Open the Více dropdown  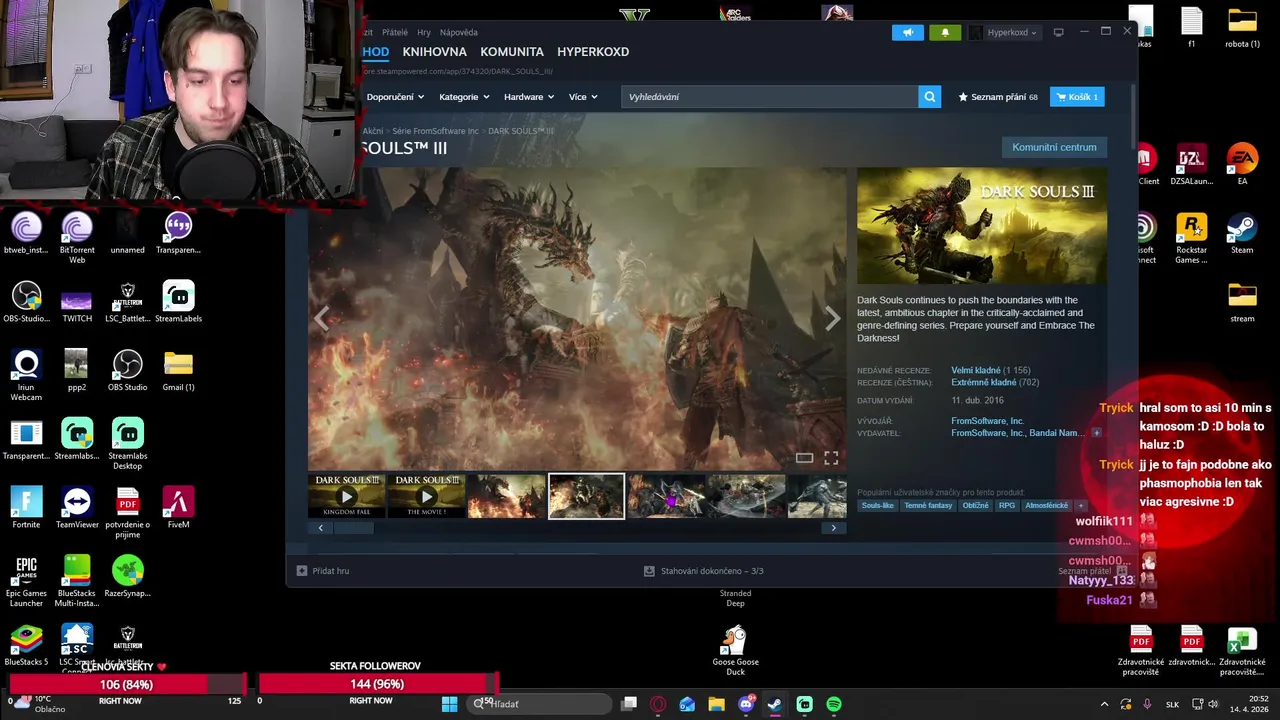[x=583, y=97]
